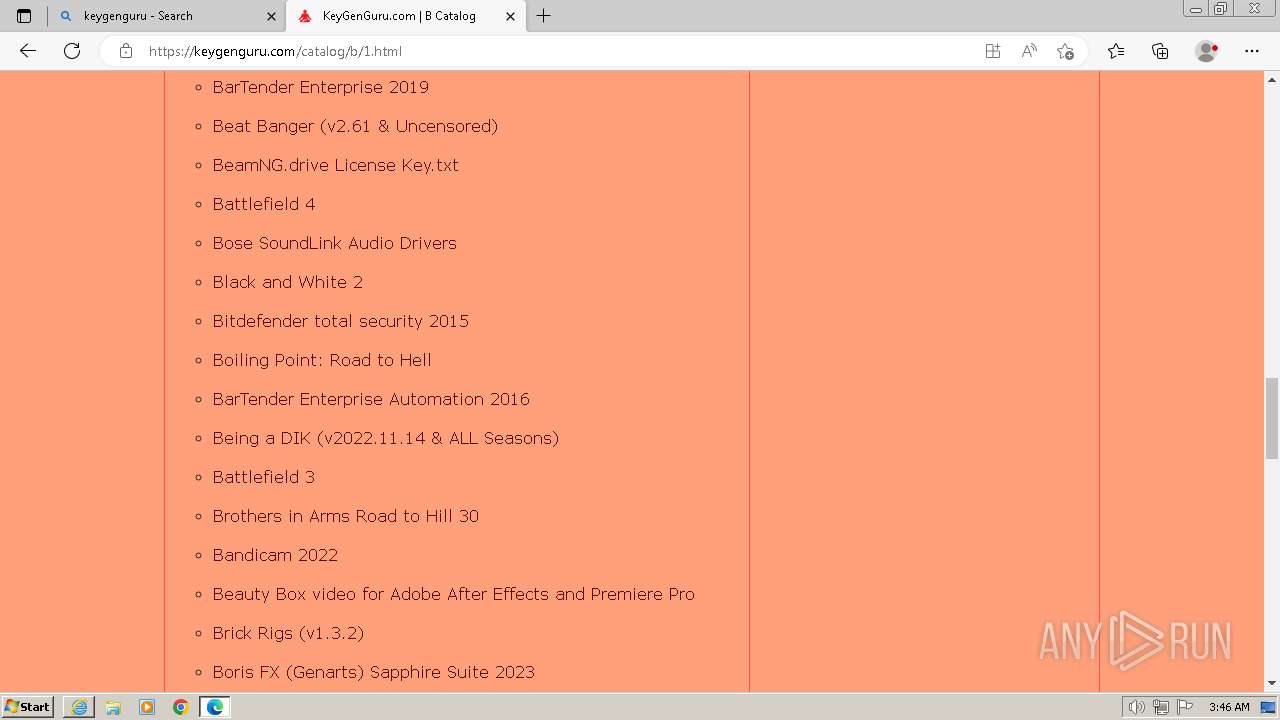
Task: Open Beauty Box video for Adobe link
Action: pyautogui.click(x=453, y=594)
